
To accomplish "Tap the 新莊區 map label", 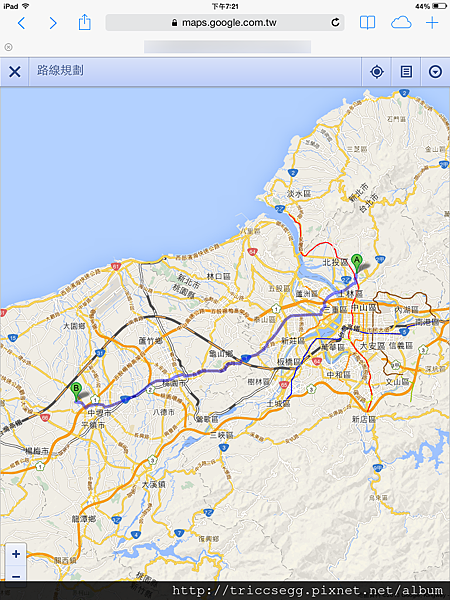I will [293, 340].
